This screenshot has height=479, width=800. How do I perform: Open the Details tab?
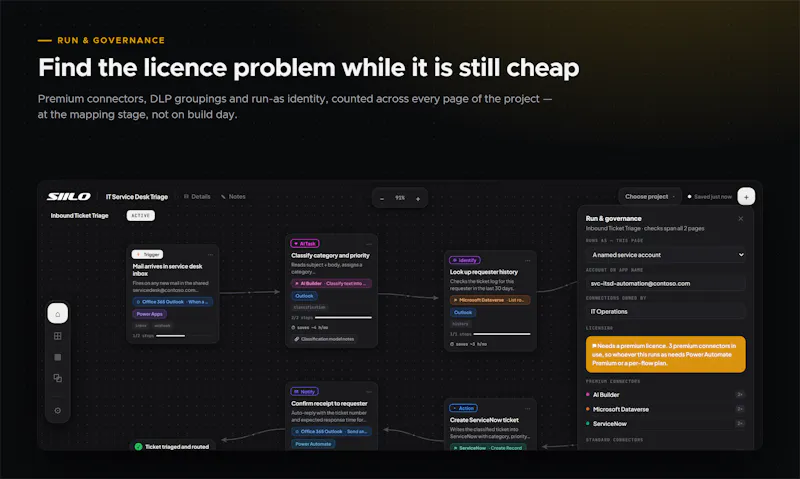[197, 196]
